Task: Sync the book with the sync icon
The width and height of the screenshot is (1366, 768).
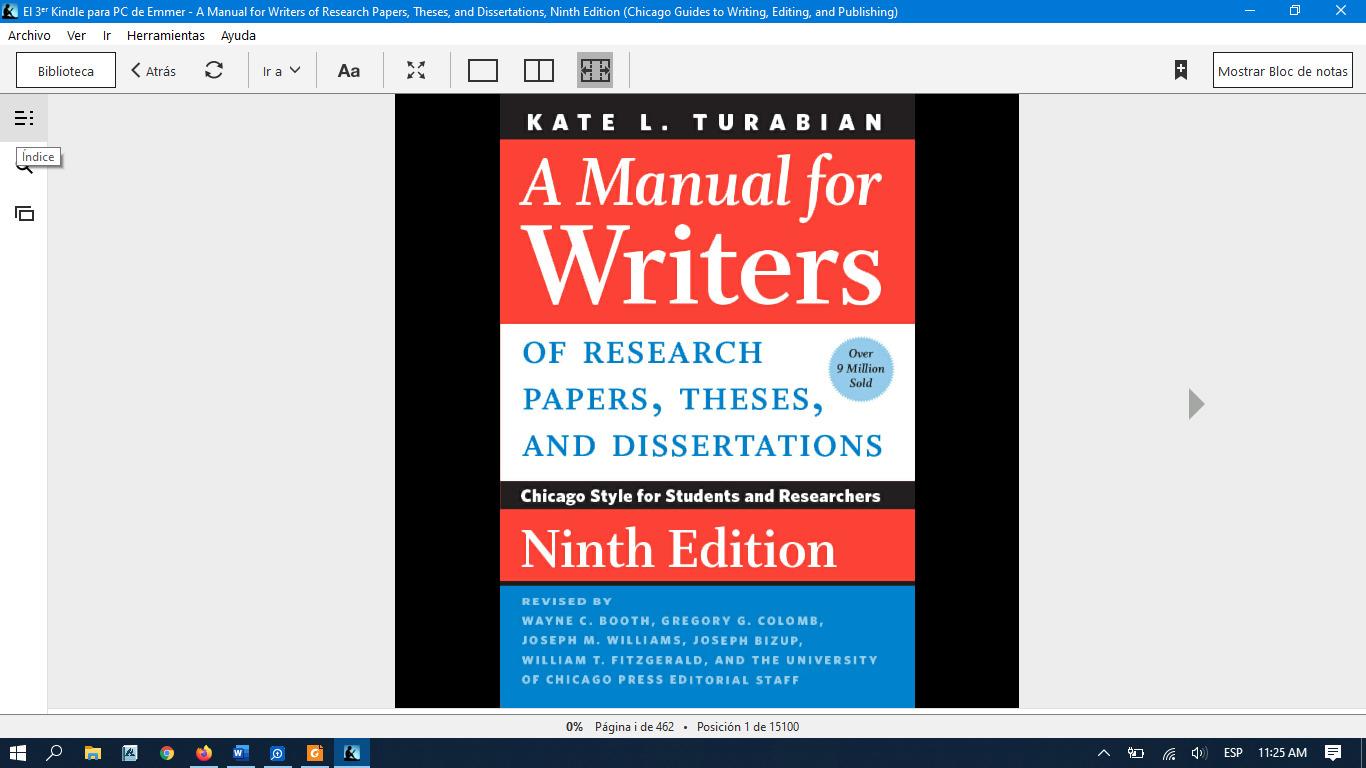Action: coord(213,70)
